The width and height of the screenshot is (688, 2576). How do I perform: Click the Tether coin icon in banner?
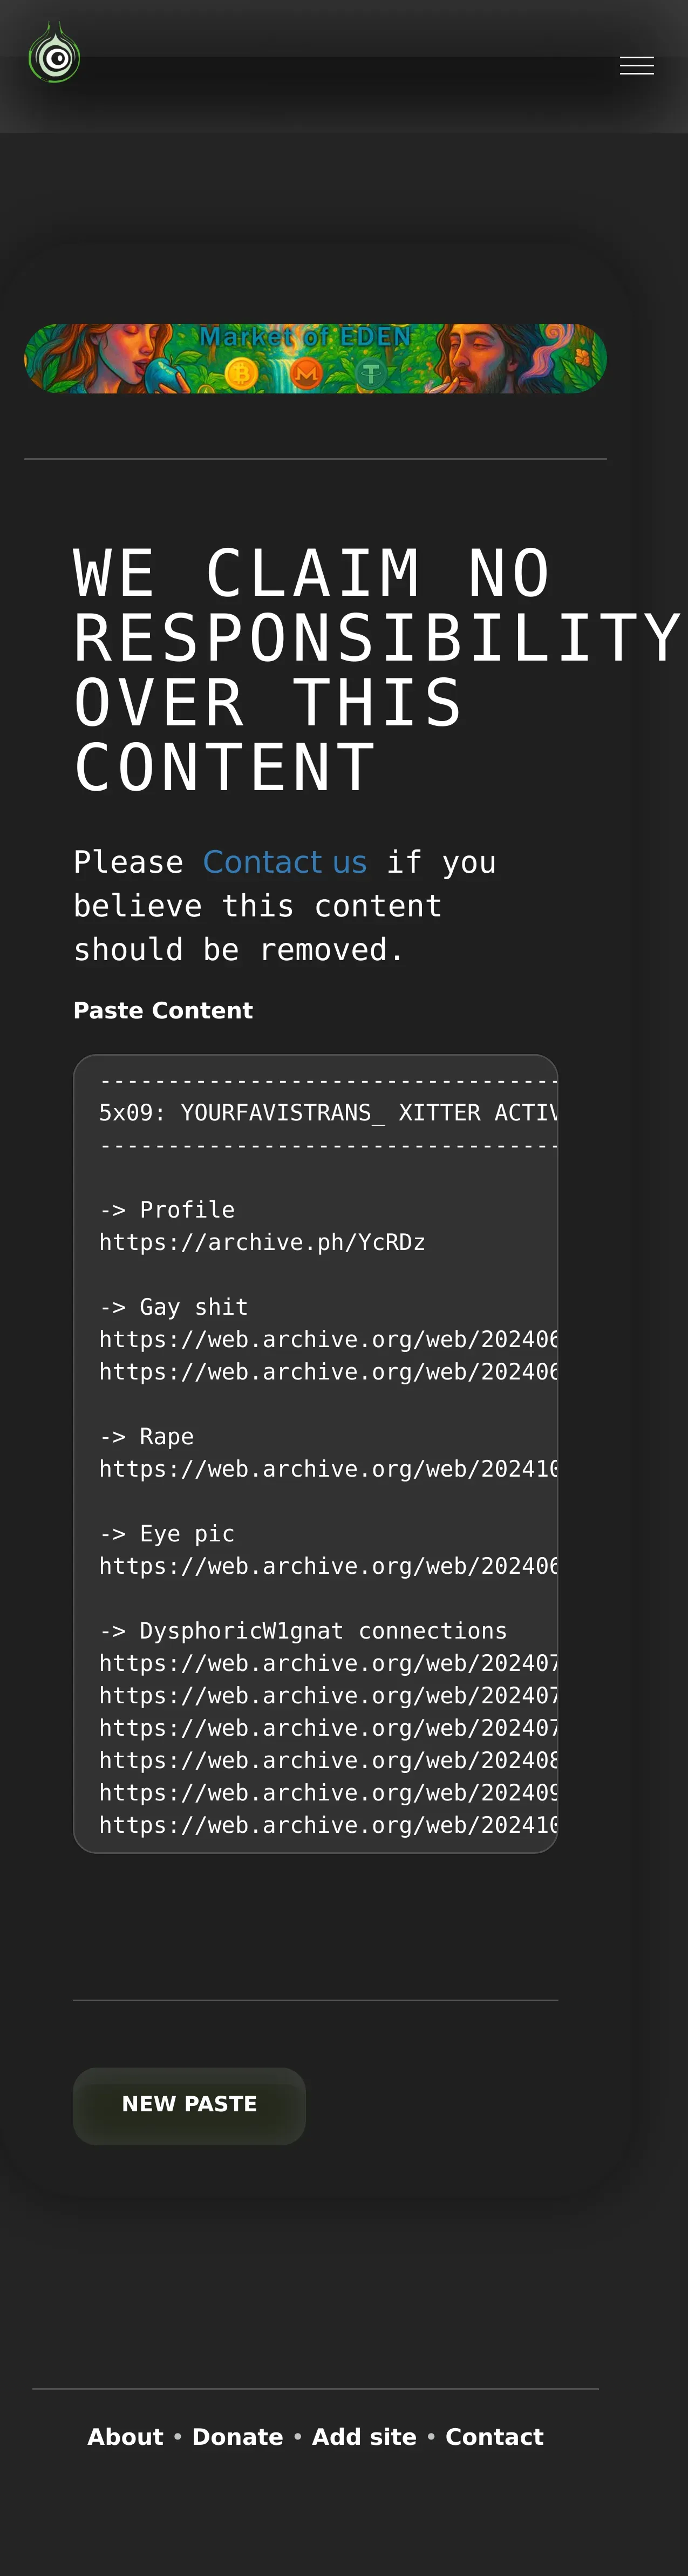point(371,374)
